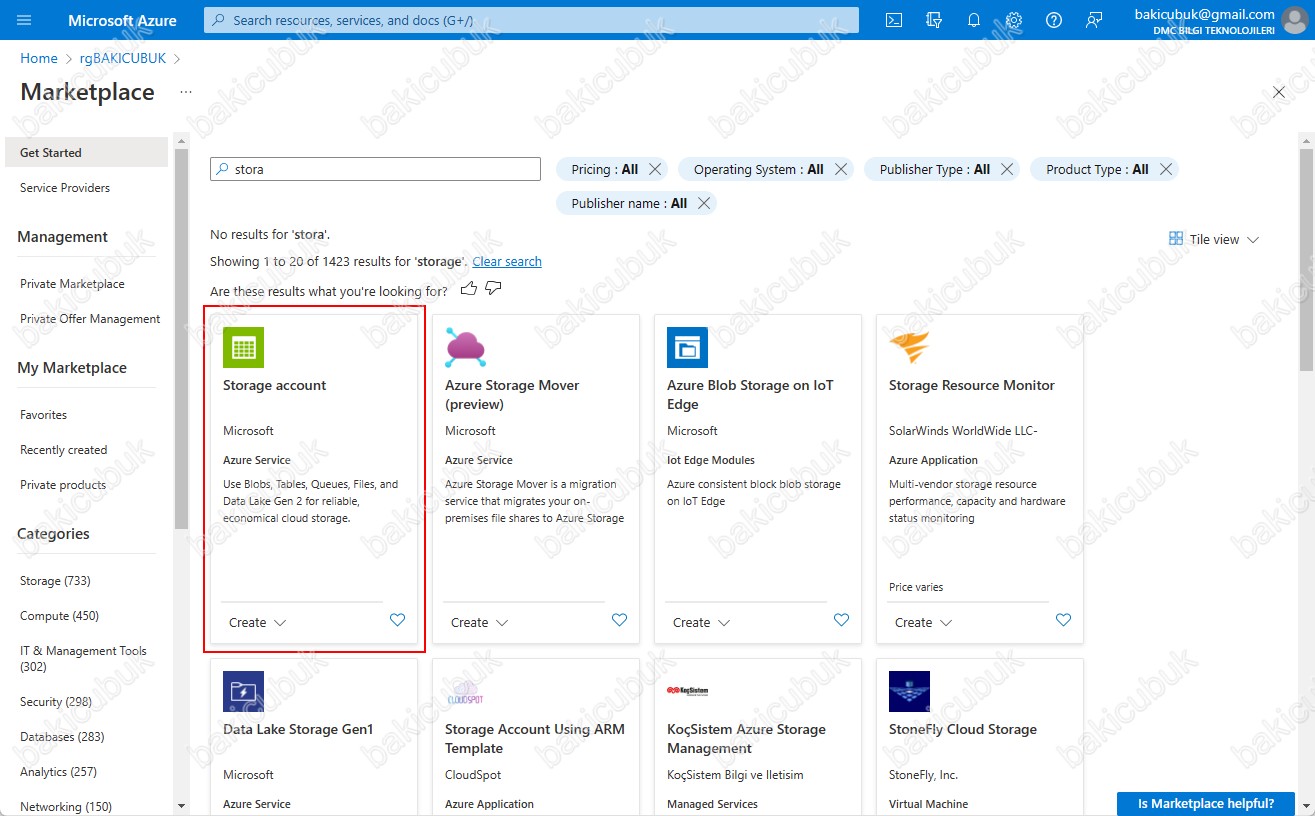Select Service Providers in the sidebar
The height and width of the screenshot is (816, 1315).
pos(65,188)
